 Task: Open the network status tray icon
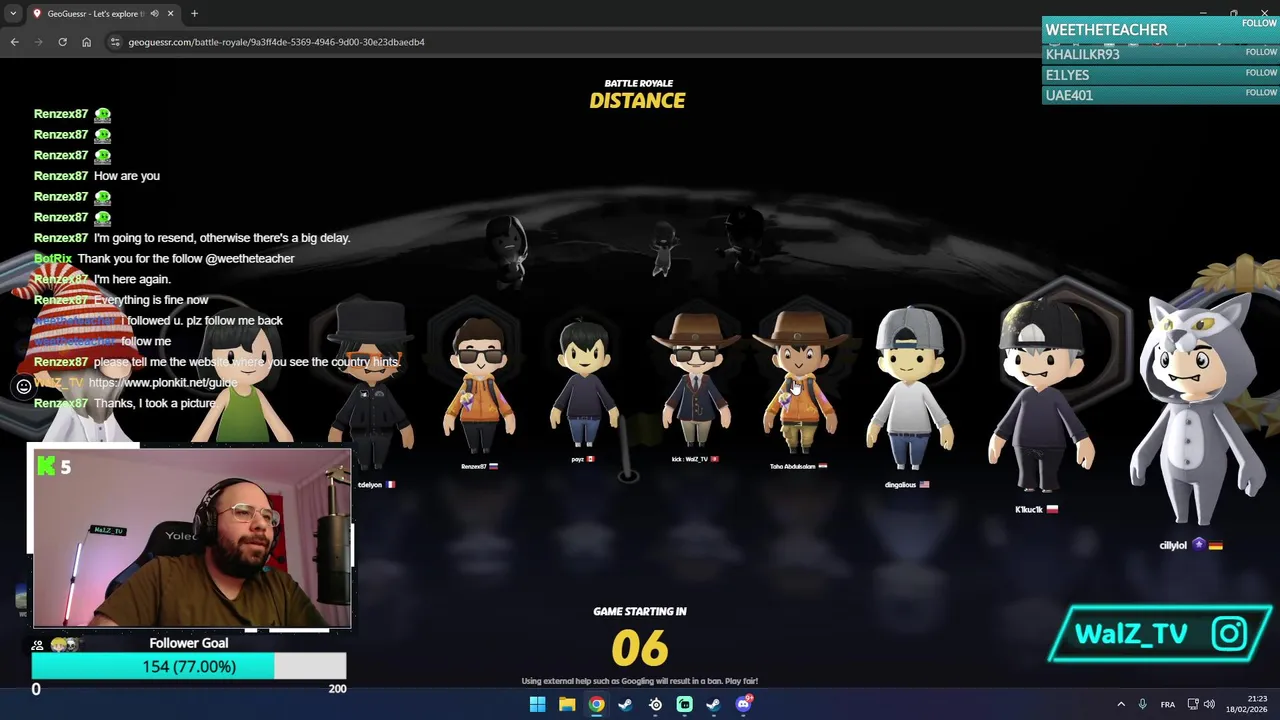pos(1193,704)
